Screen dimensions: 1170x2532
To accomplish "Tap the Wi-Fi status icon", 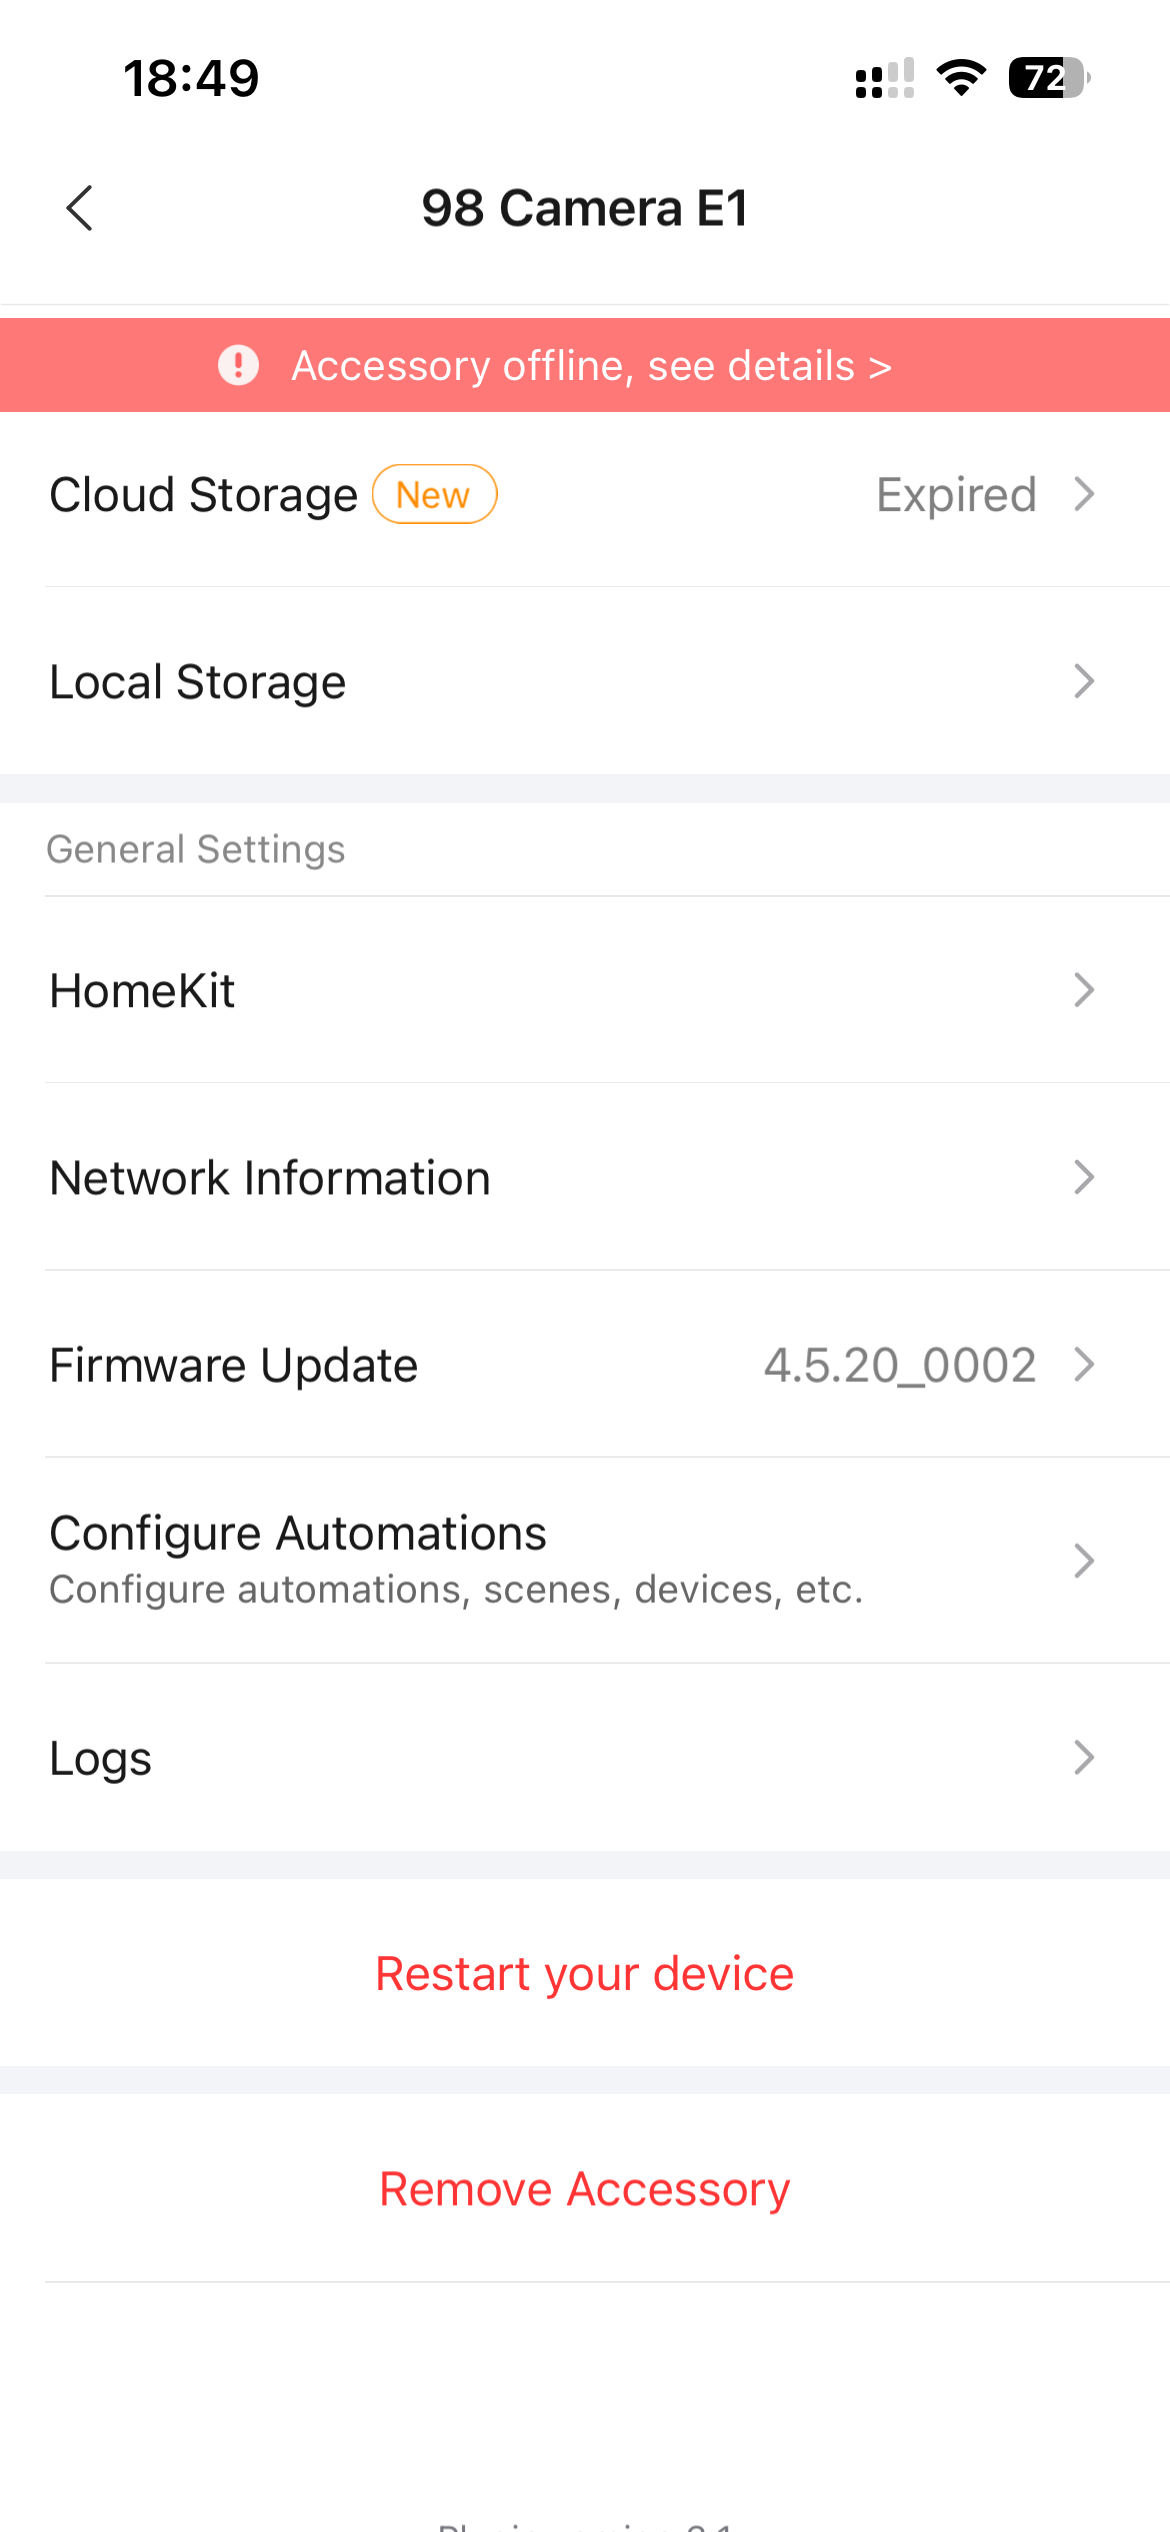I will (961, 78).
